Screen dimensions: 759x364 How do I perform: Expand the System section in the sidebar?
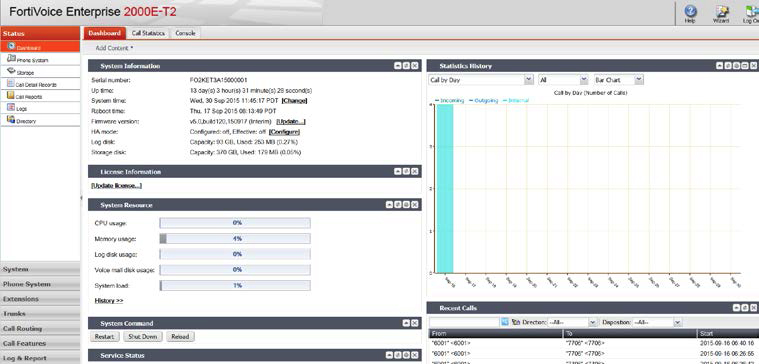point(40,269)
